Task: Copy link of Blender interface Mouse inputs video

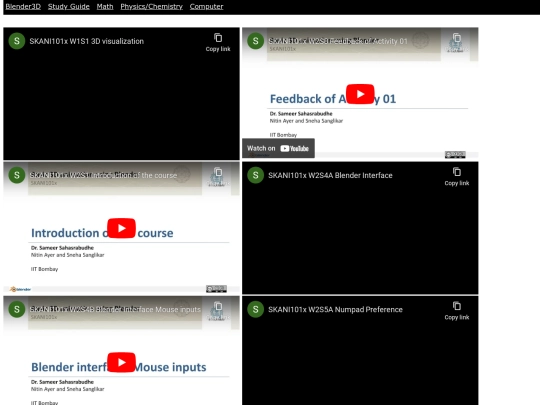Action: point(218,311)
